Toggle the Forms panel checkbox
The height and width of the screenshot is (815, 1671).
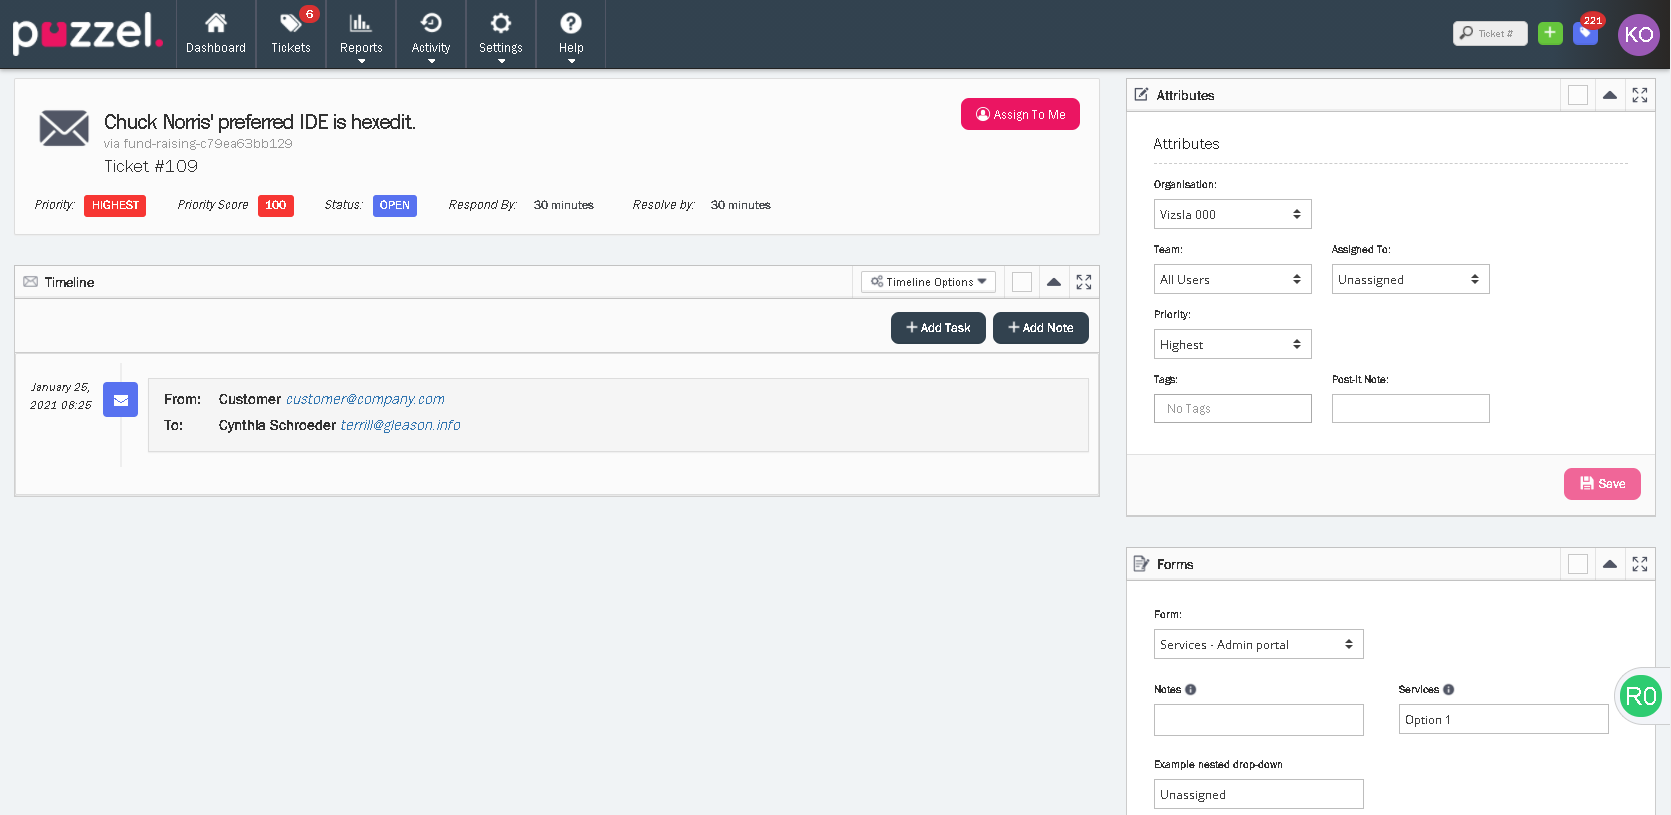(x=1577, y=564)
